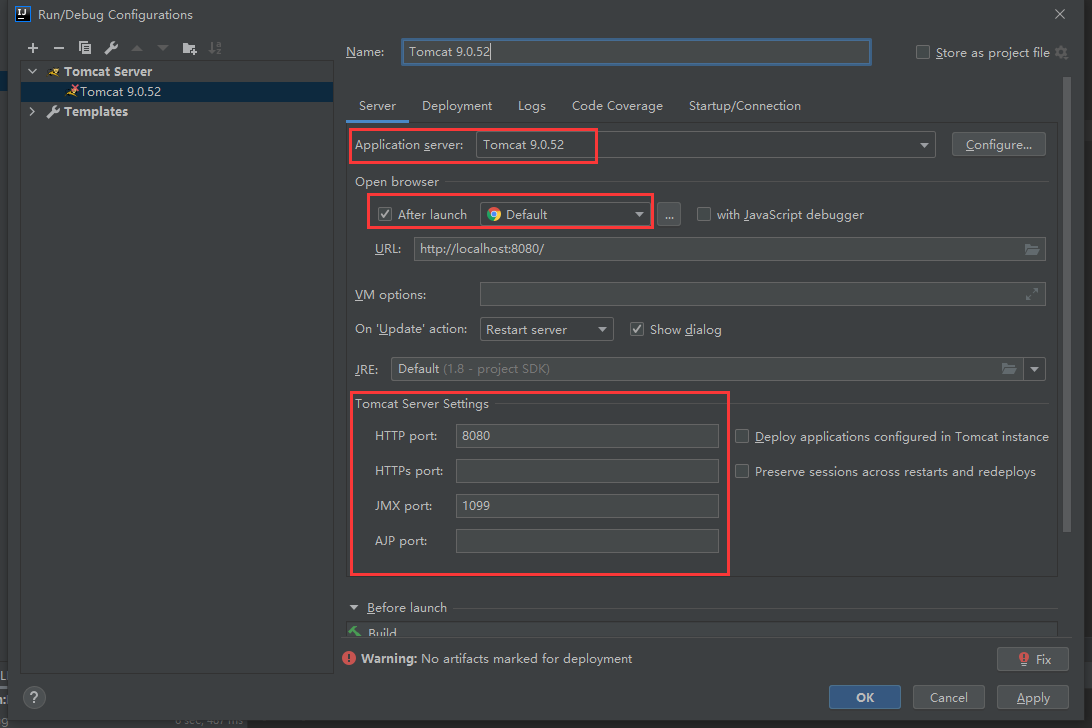Click red warning icon beside Warning message
This screenshot has width=1092, height=728.
tap(349, 658)
